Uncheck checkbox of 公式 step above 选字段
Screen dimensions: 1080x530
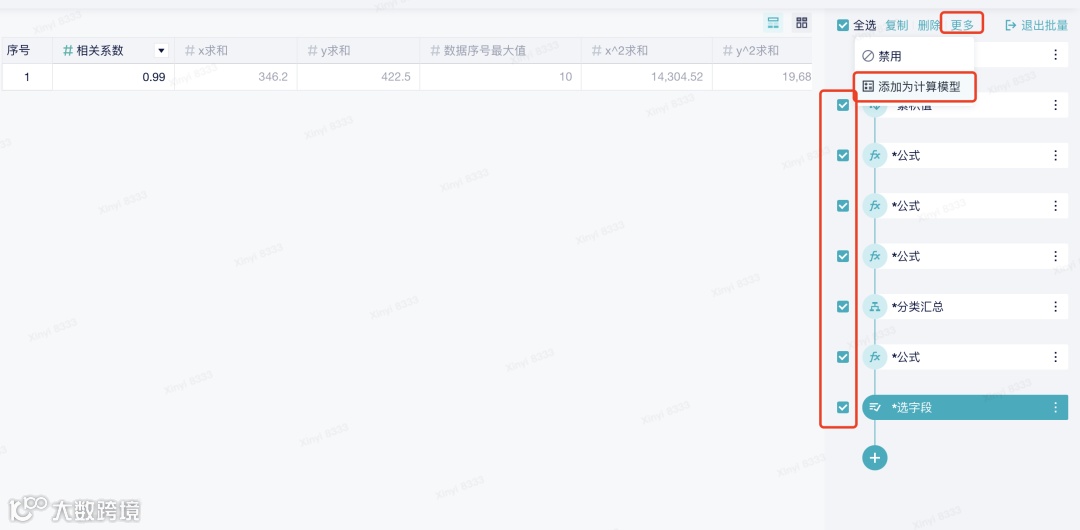click(842, 357)
